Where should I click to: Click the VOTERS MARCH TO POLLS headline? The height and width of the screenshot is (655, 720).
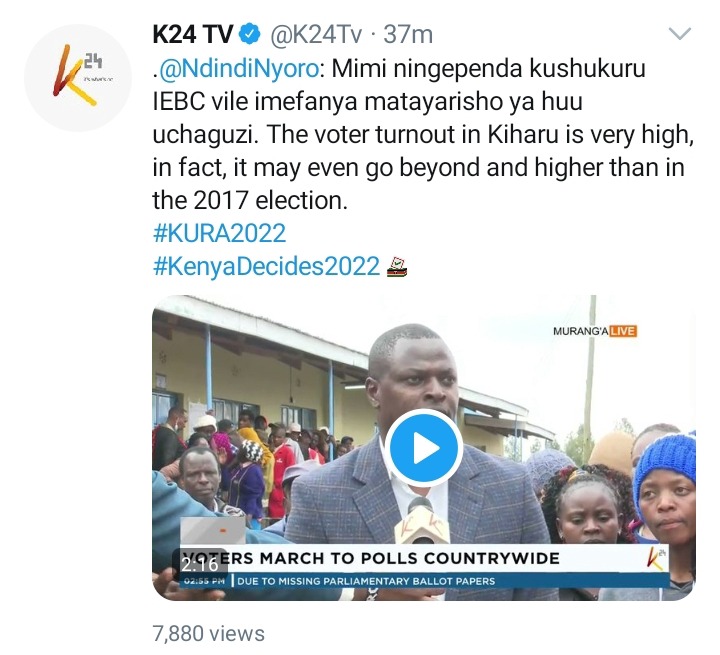tap(371, 558)
